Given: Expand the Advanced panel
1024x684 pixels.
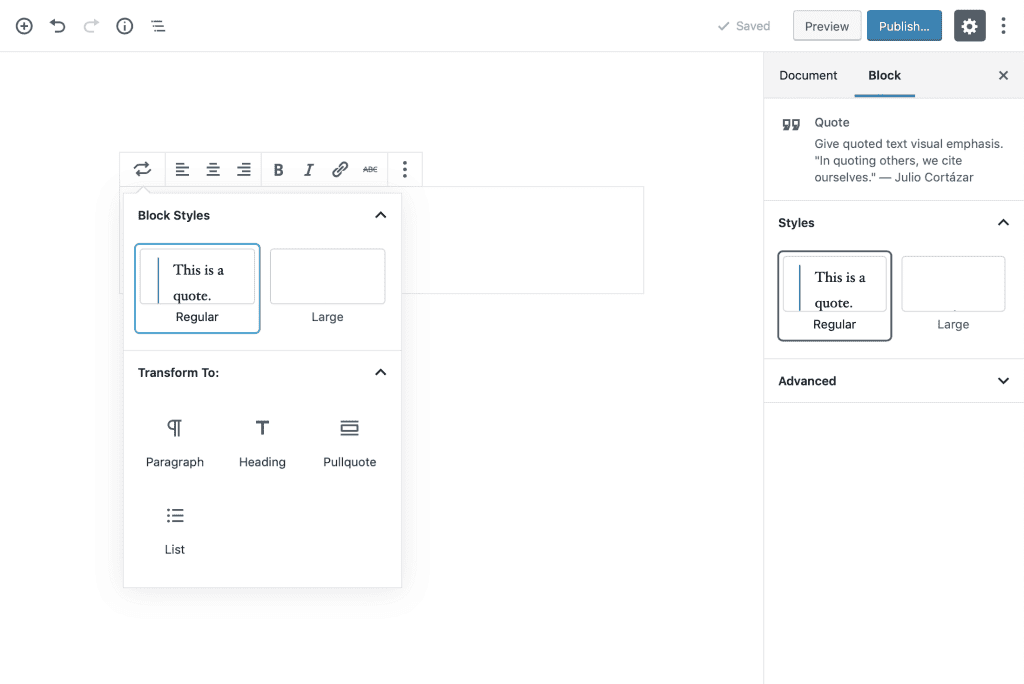Looking at the screenshot, I should pos(893,381).
